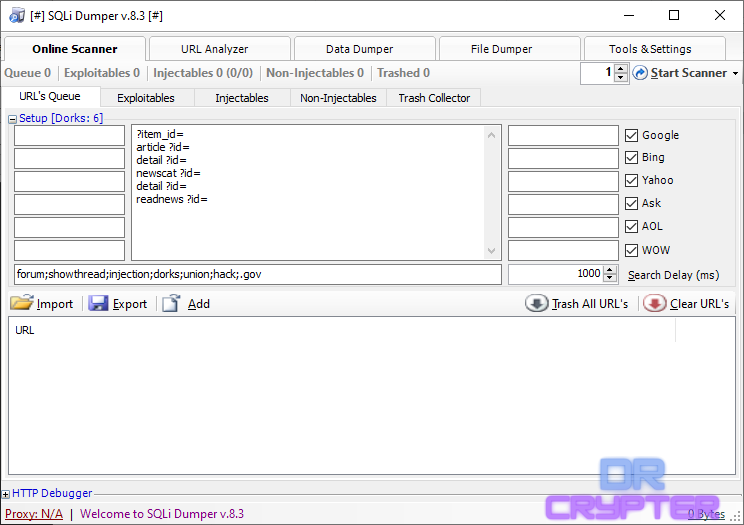
Task: Select the URL's Queue sub-tab
Action: point(50,96)
